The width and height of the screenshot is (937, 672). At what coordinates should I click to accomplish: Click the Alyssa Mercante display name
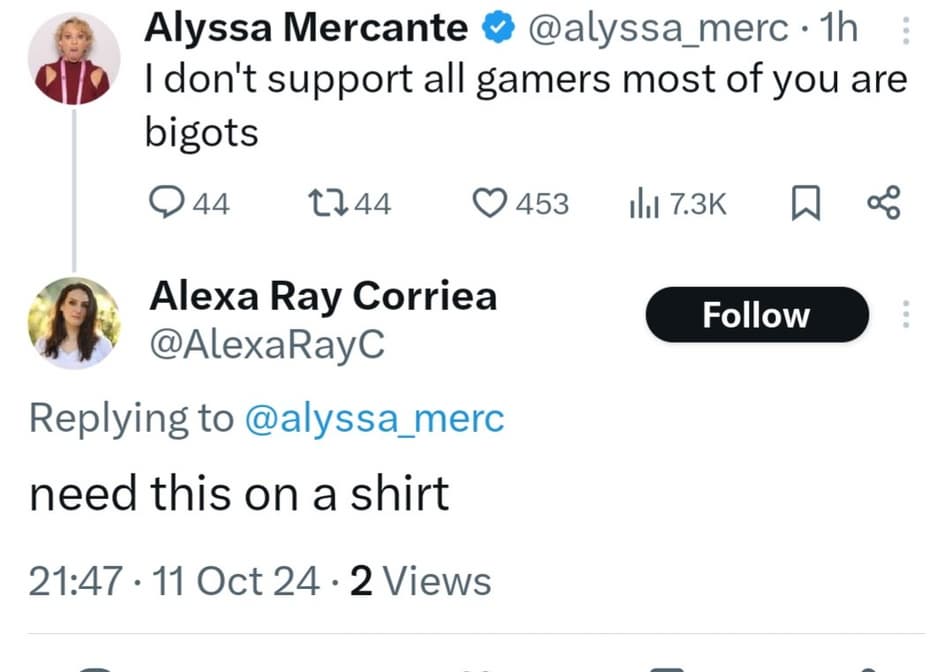[x=307, y=29]
